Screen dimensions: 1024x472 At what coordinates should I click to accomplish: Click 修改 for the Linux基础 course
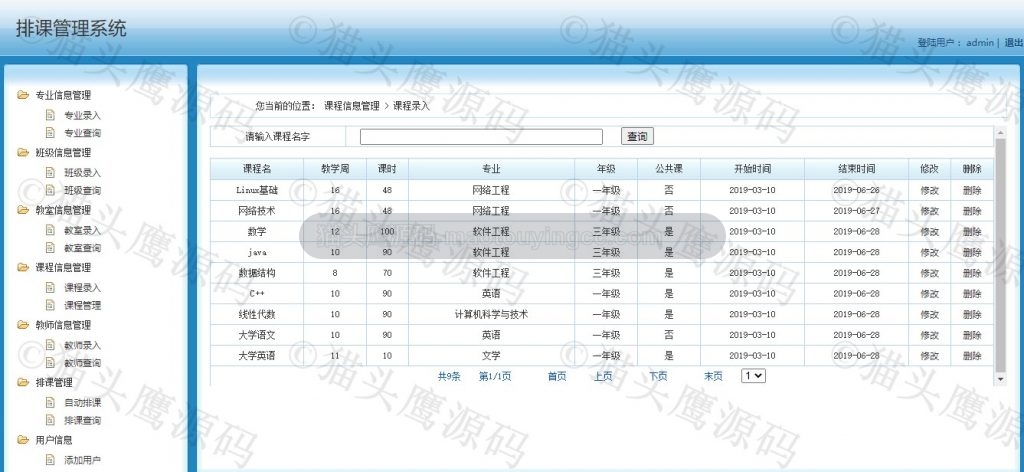click(x=929, y=191)
